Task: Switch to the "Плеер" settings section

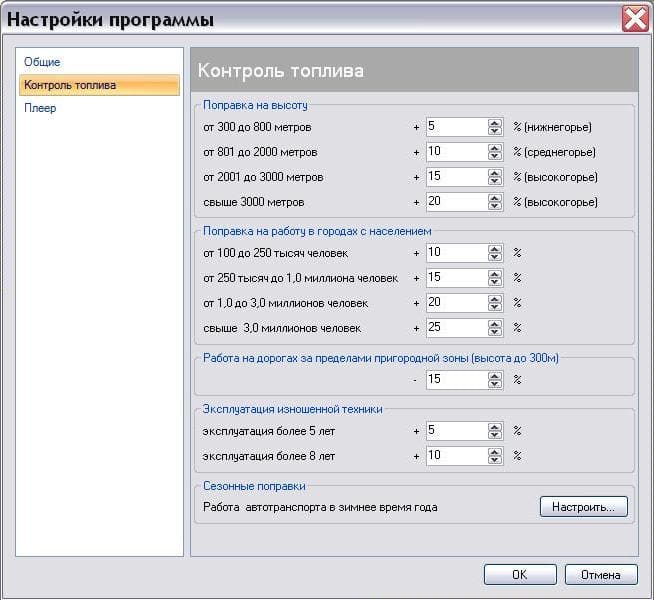Action: [40, 108]
